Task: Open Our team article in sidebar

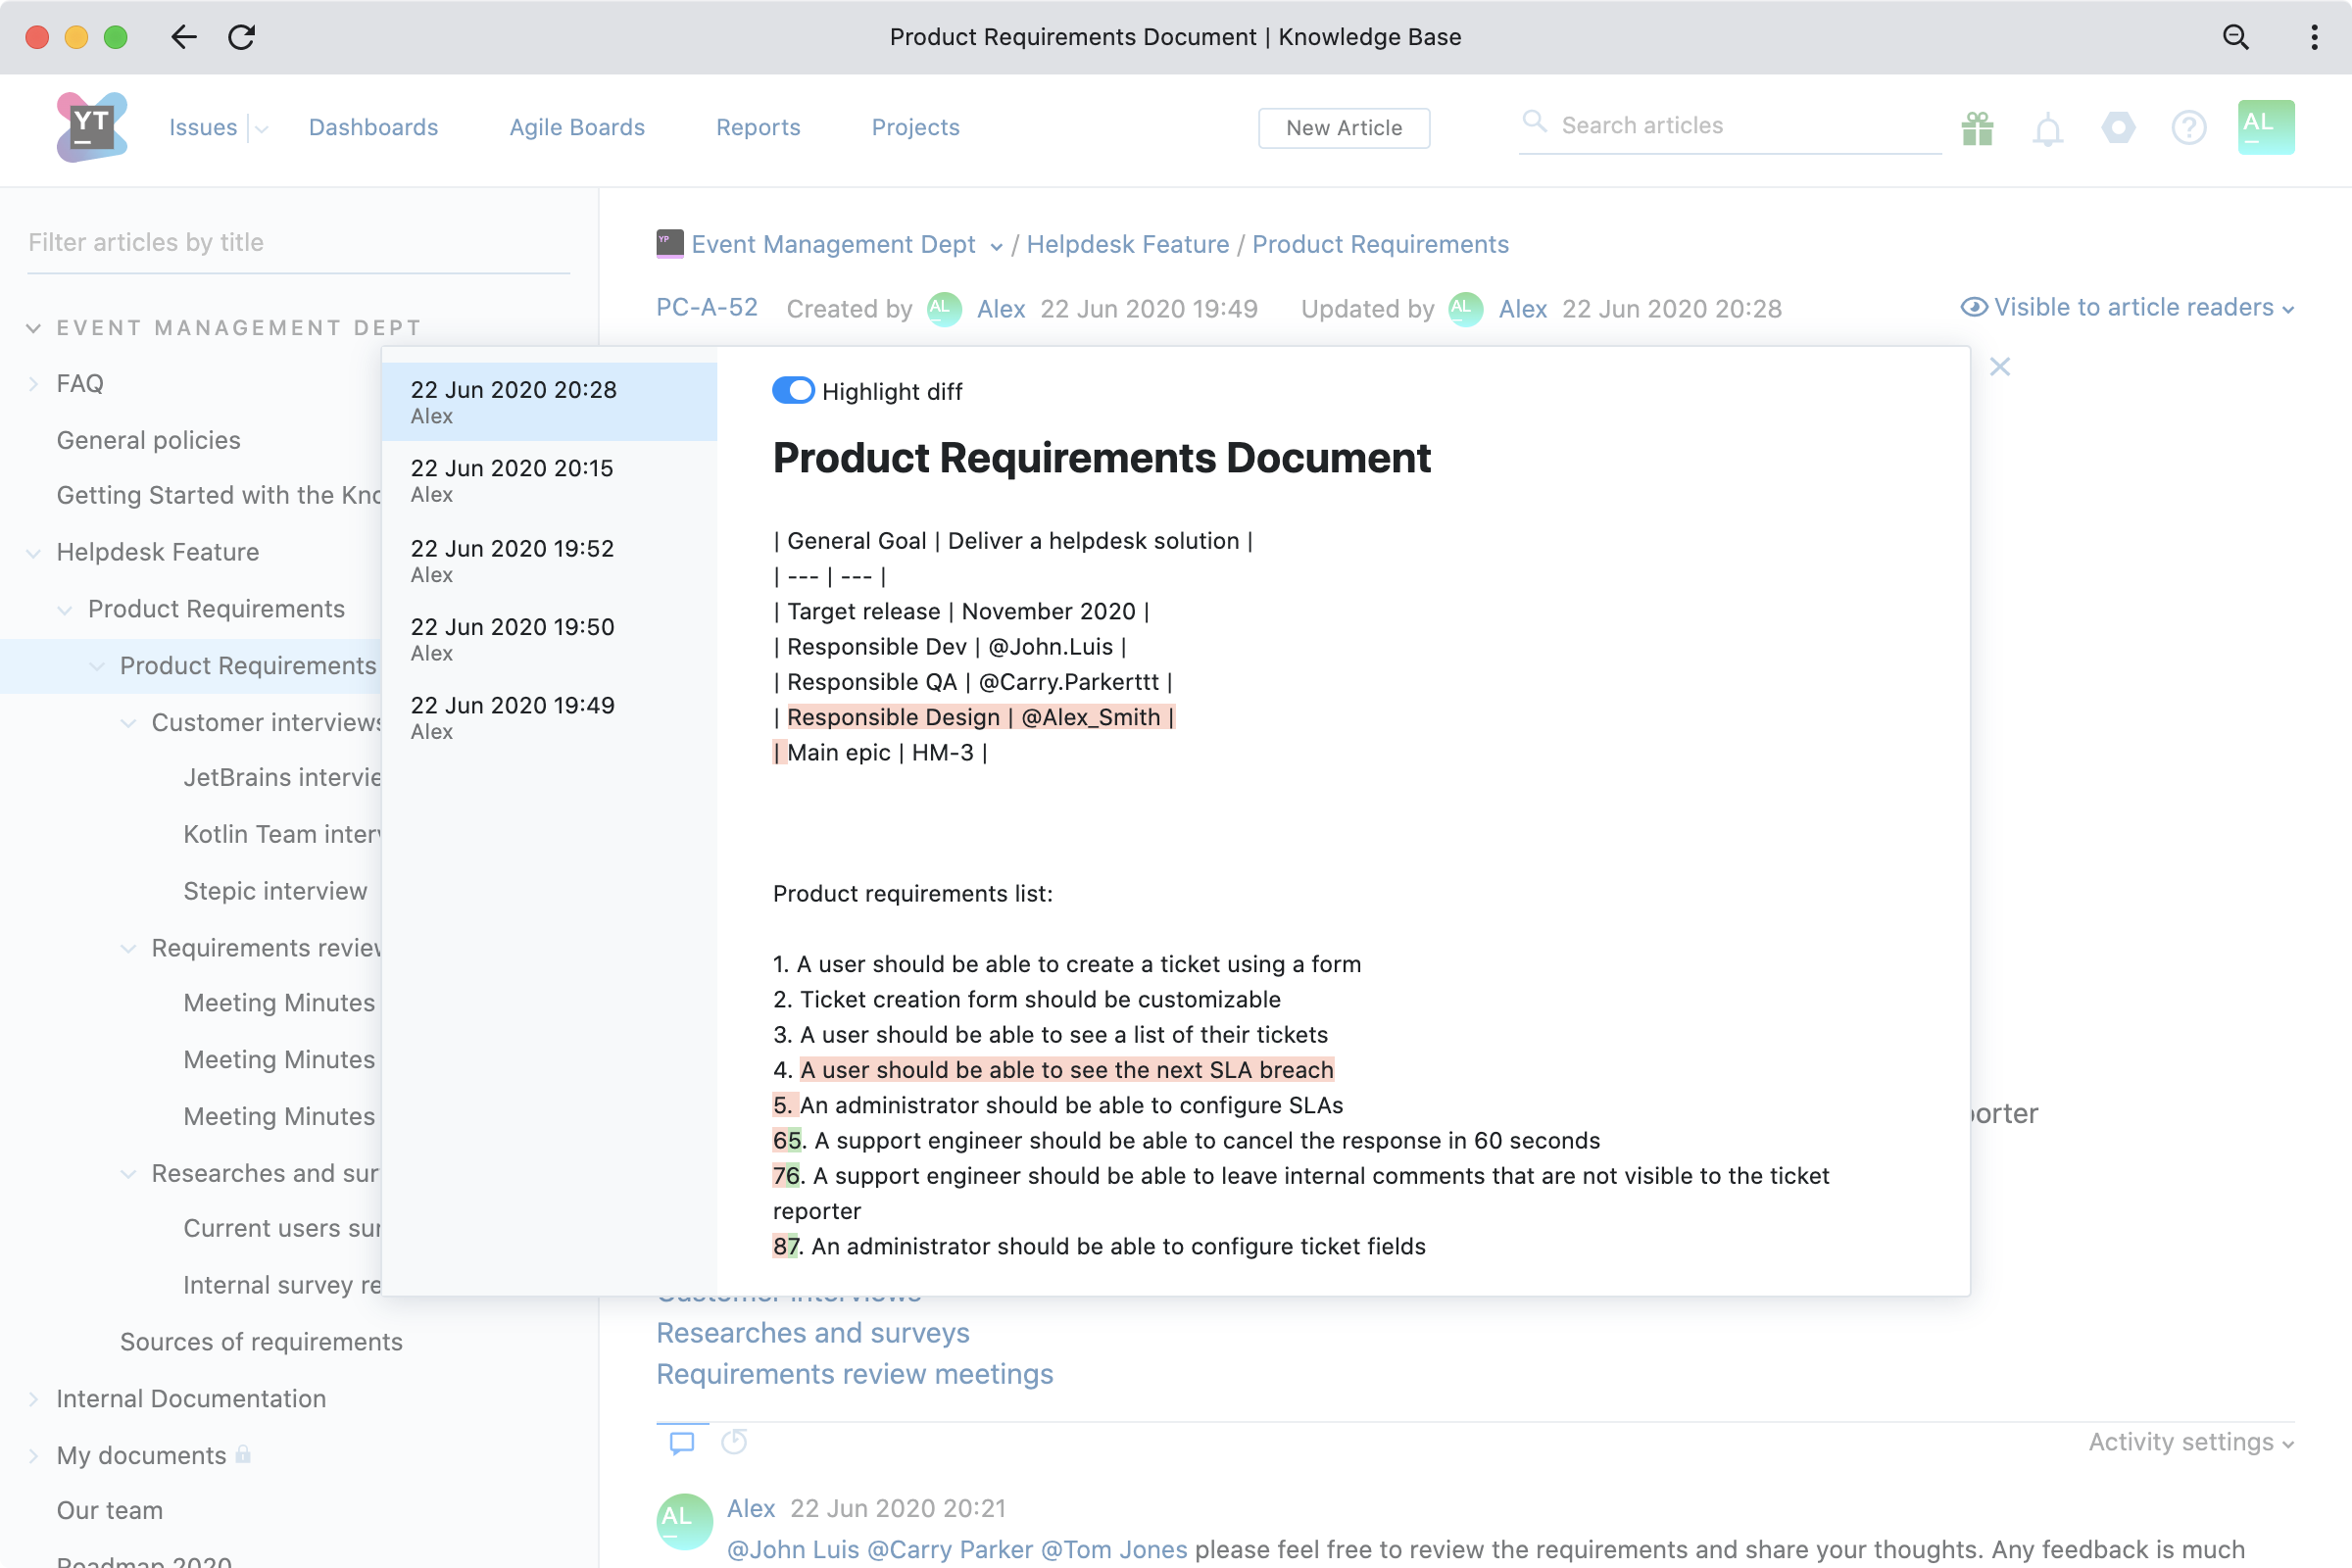Action: [x=109, y=1510]
